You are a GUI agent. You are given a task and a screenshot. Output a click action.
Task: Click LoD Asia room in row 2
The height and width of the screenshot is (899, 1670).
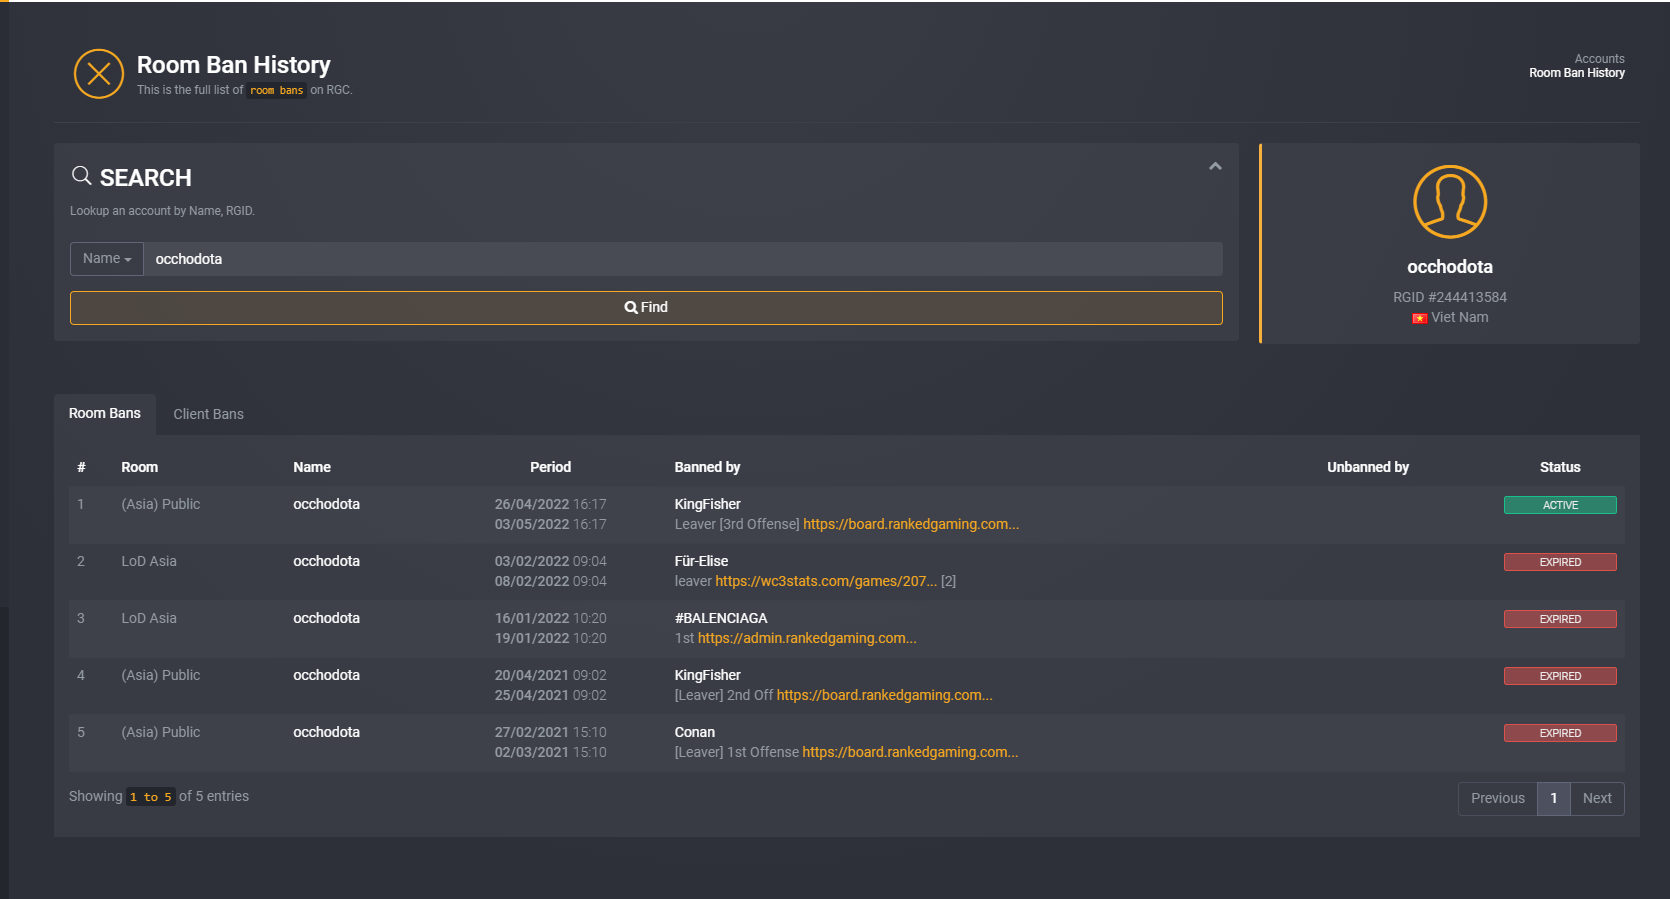pos(149,561)
